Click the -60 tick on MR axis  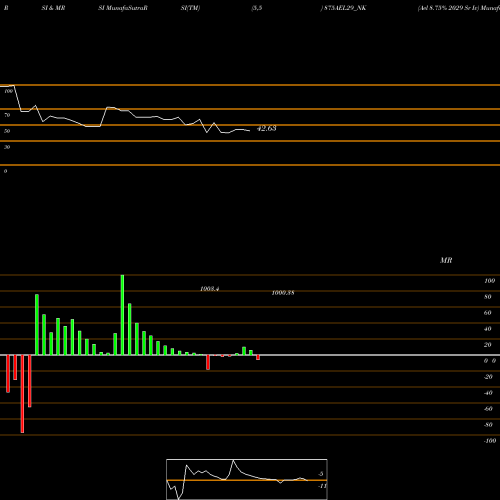point(488,409)
